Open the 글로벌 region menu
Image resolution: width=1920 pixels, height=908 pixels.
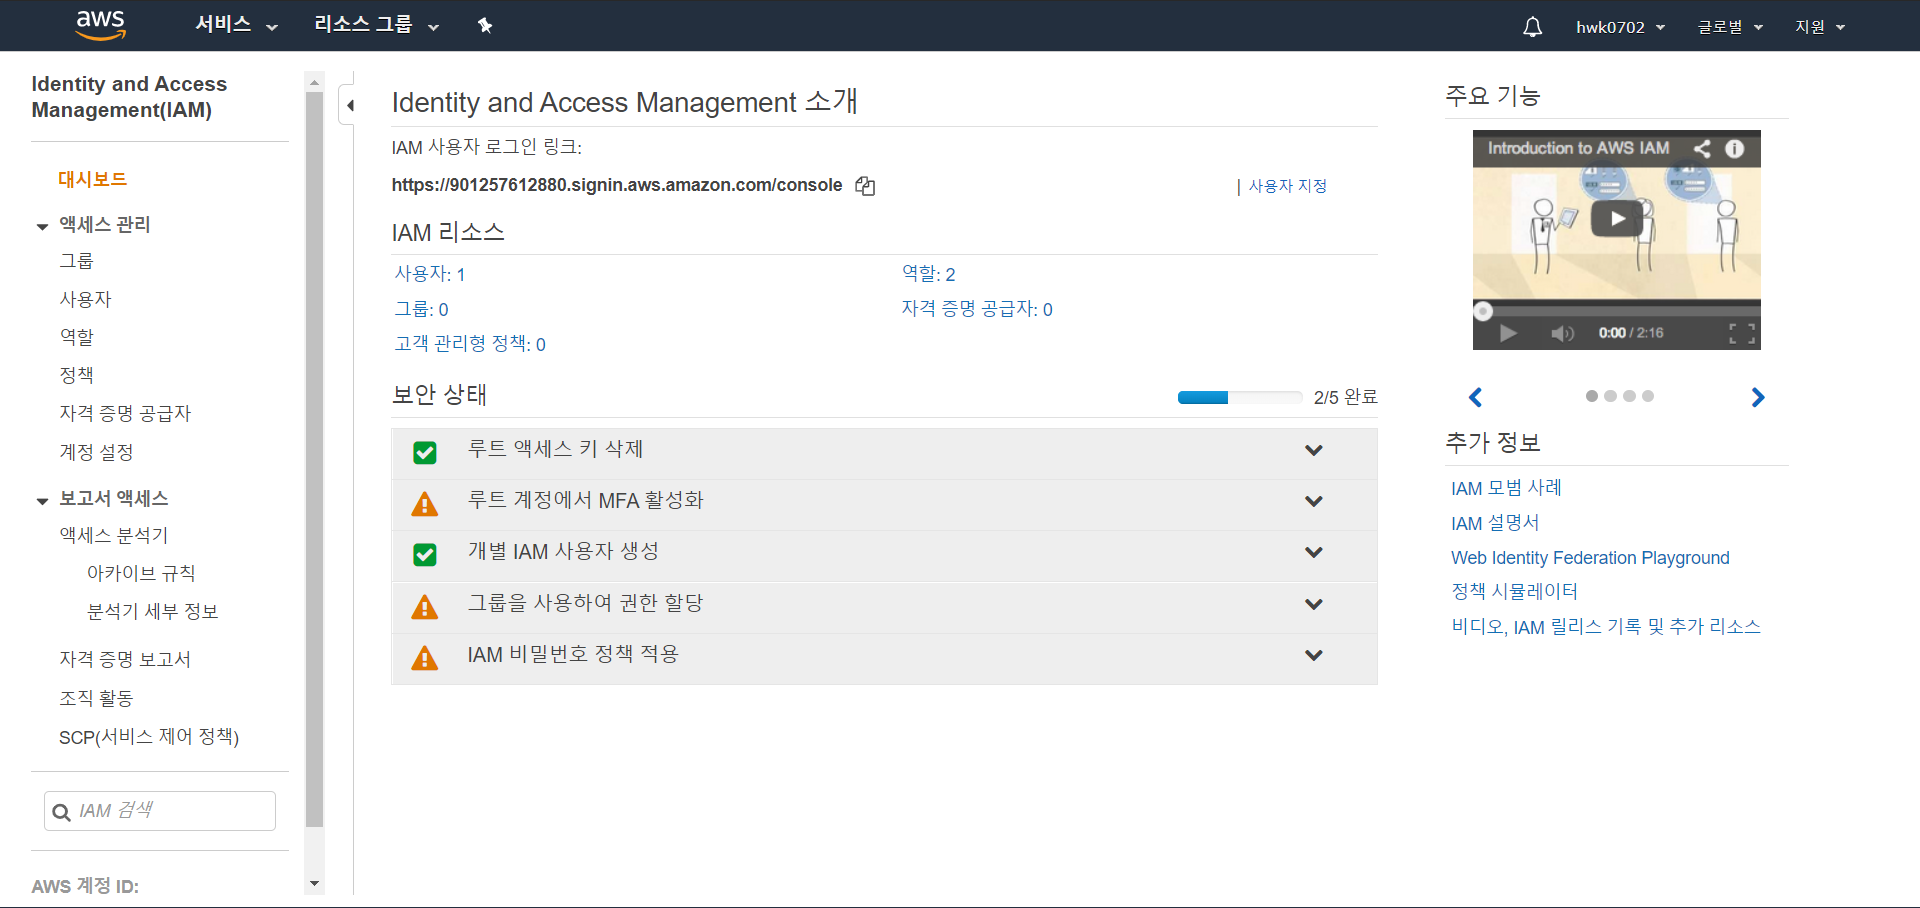1730,27
